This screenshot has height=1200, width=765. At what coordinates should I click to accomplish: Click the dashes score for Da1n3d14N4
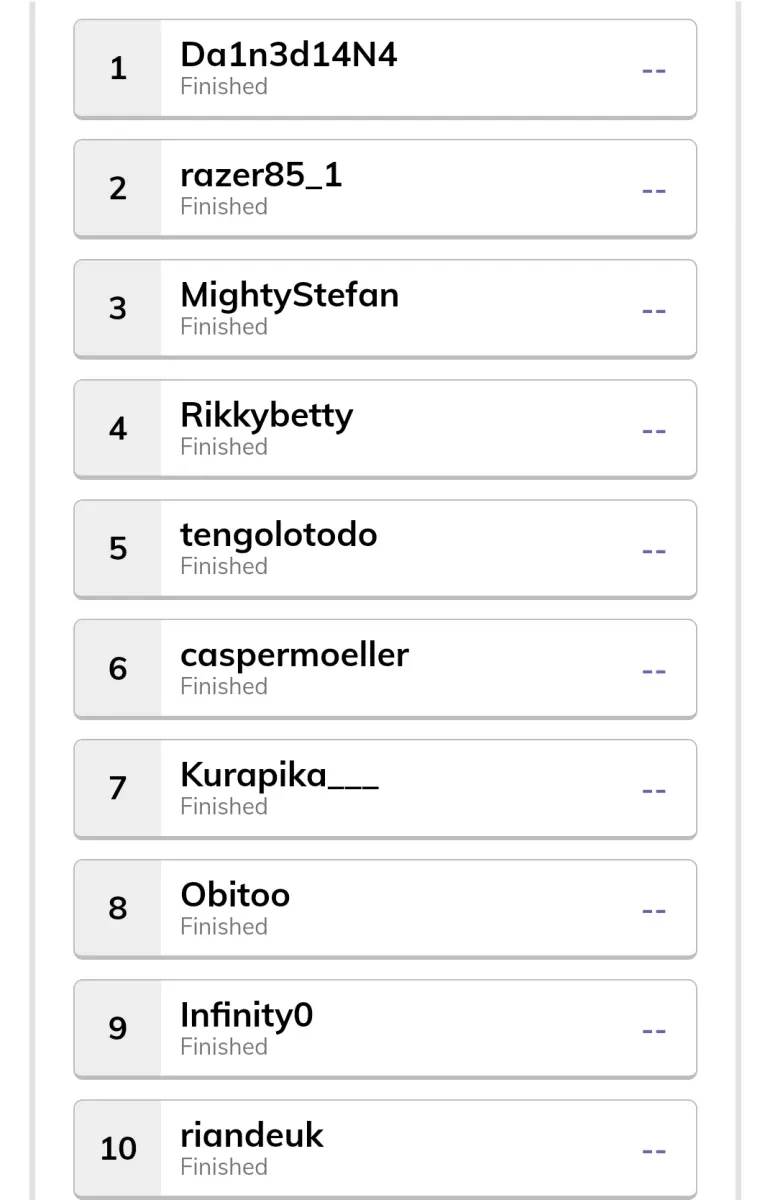(x=654, y=70)
